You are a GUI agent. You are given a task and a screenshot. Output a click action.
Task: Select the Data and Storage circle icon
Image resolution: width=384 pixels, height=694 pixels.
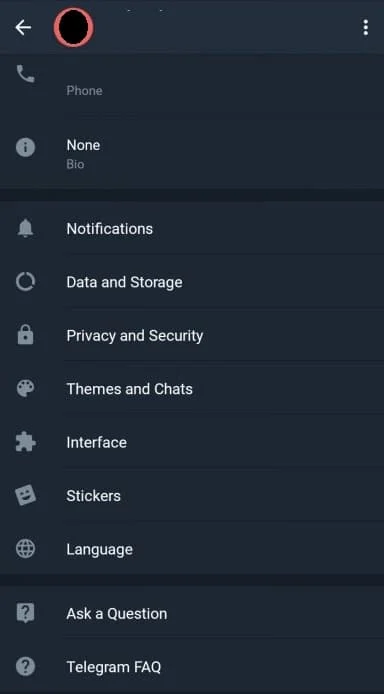click(x=25, y=281)
